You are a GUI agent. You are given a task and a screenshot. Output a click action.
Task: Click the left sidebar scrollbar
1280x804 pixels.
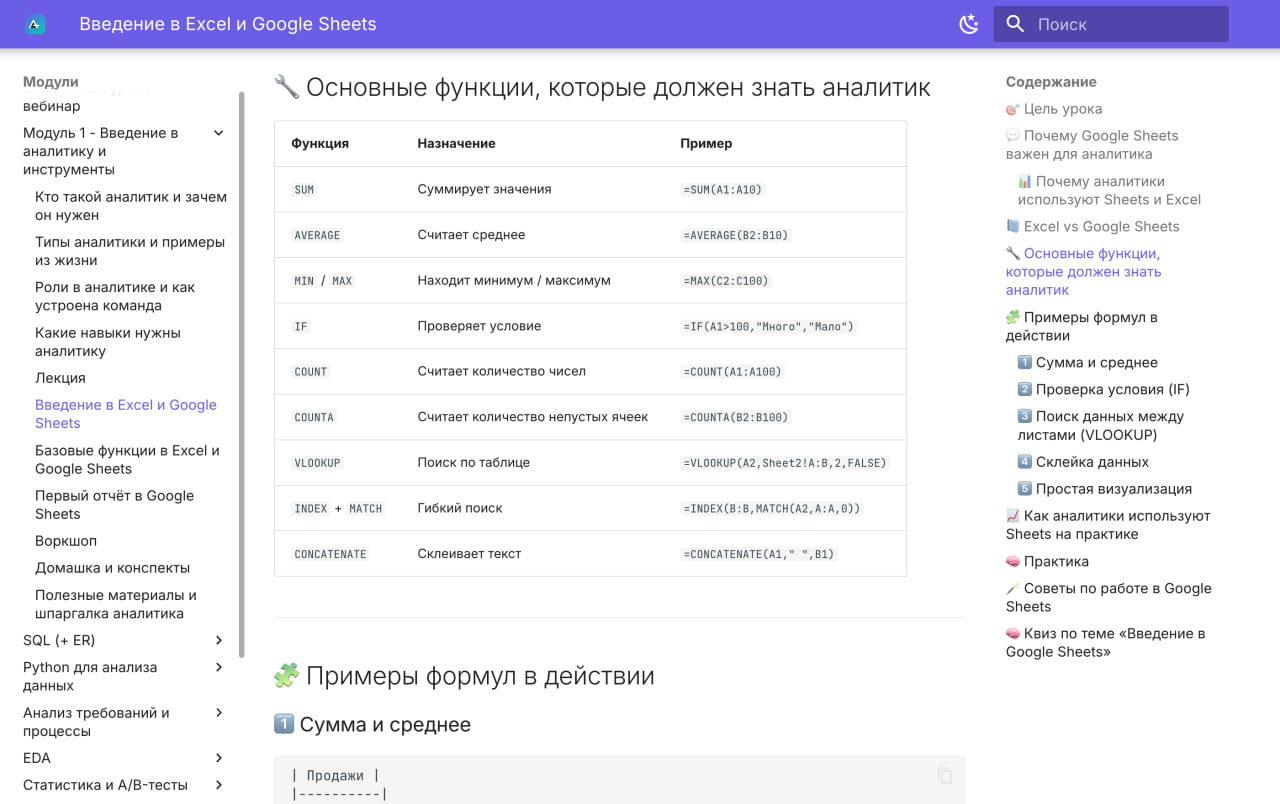point(242,375)
